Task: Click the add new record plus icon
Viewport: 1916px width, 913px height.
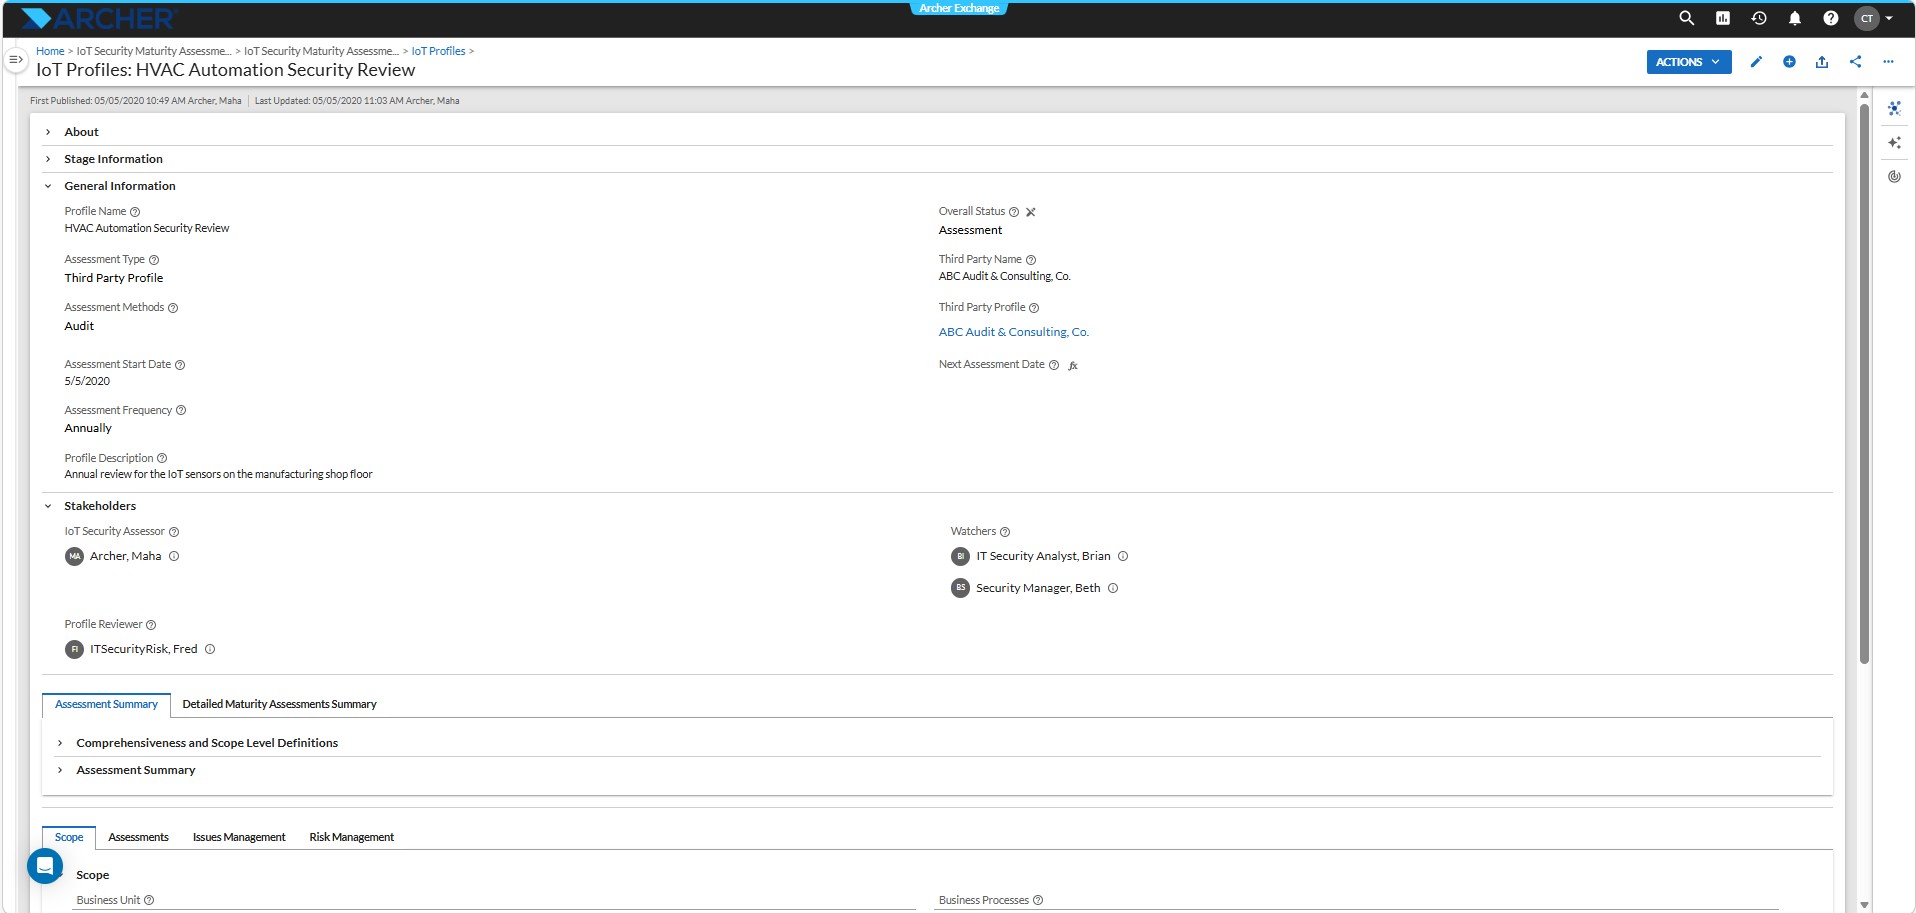Action: [x=1789, y=62]
